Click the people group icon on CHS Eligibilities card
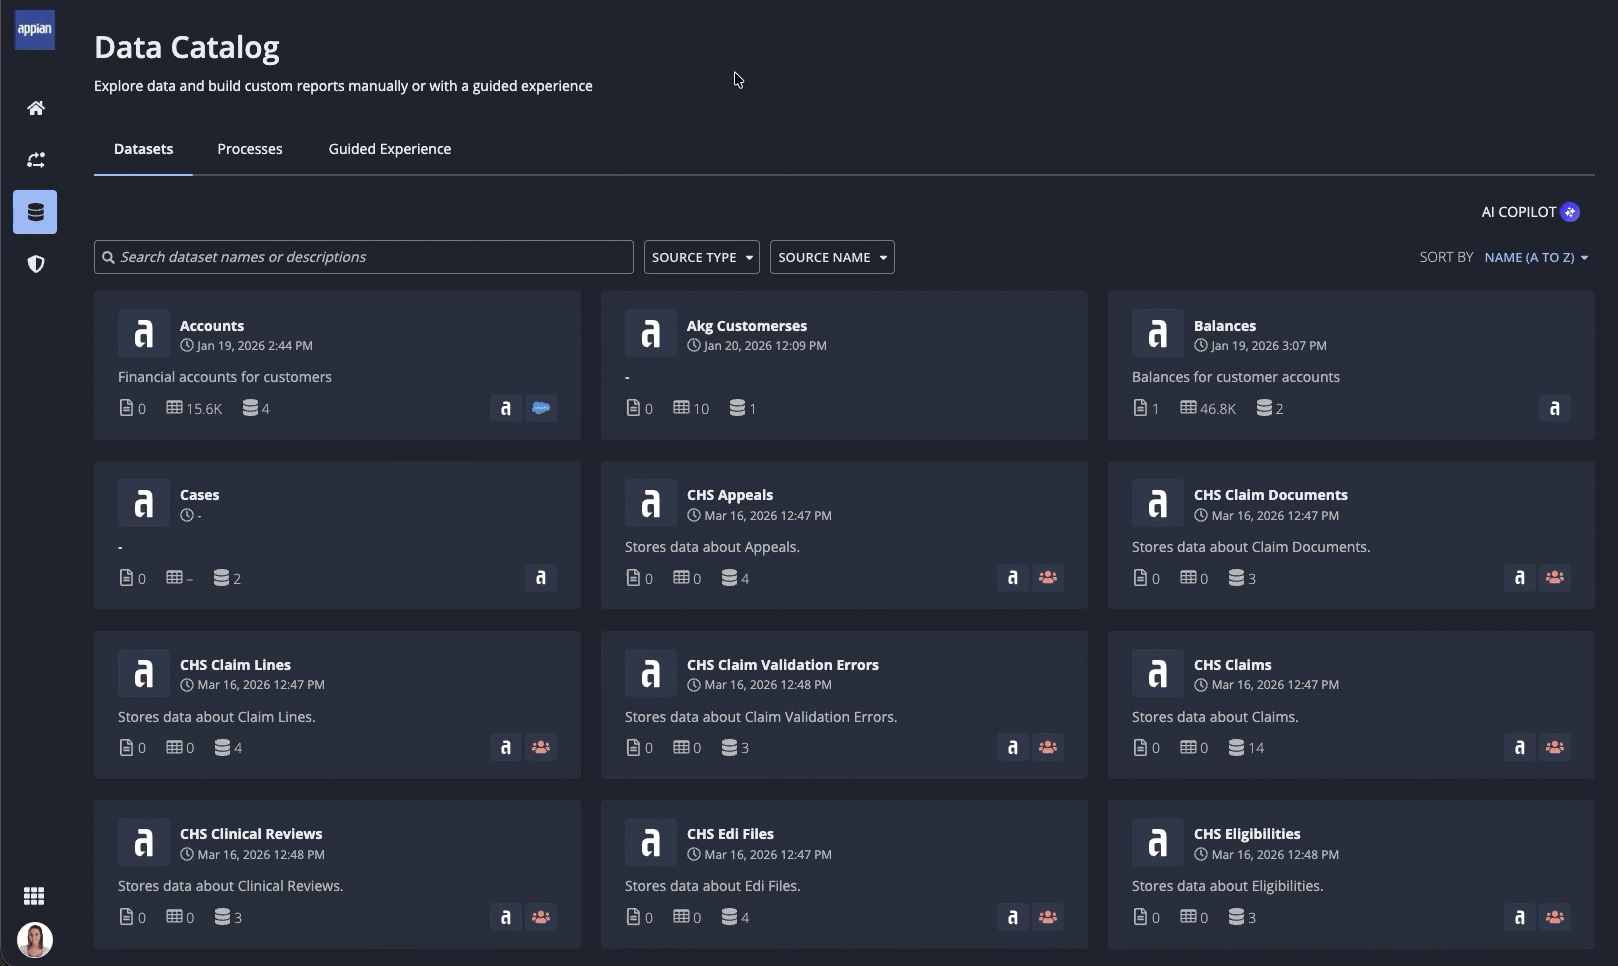The image size is (1618, 966). click(1555, 917)
